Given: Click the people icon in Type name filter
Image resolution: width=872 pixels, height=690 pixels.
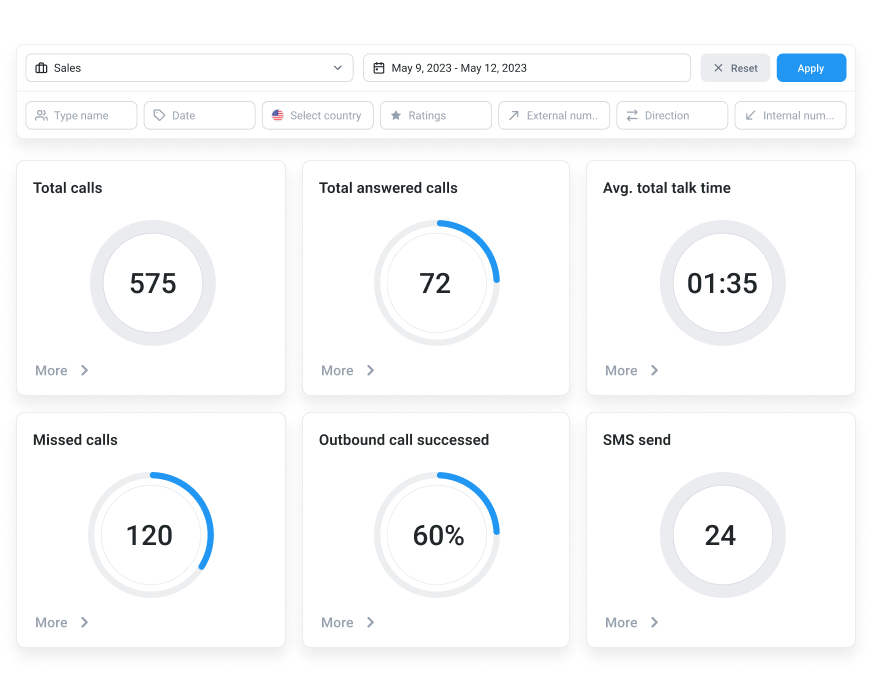Looking at the screenshot, I should click(x=41, y=116).
